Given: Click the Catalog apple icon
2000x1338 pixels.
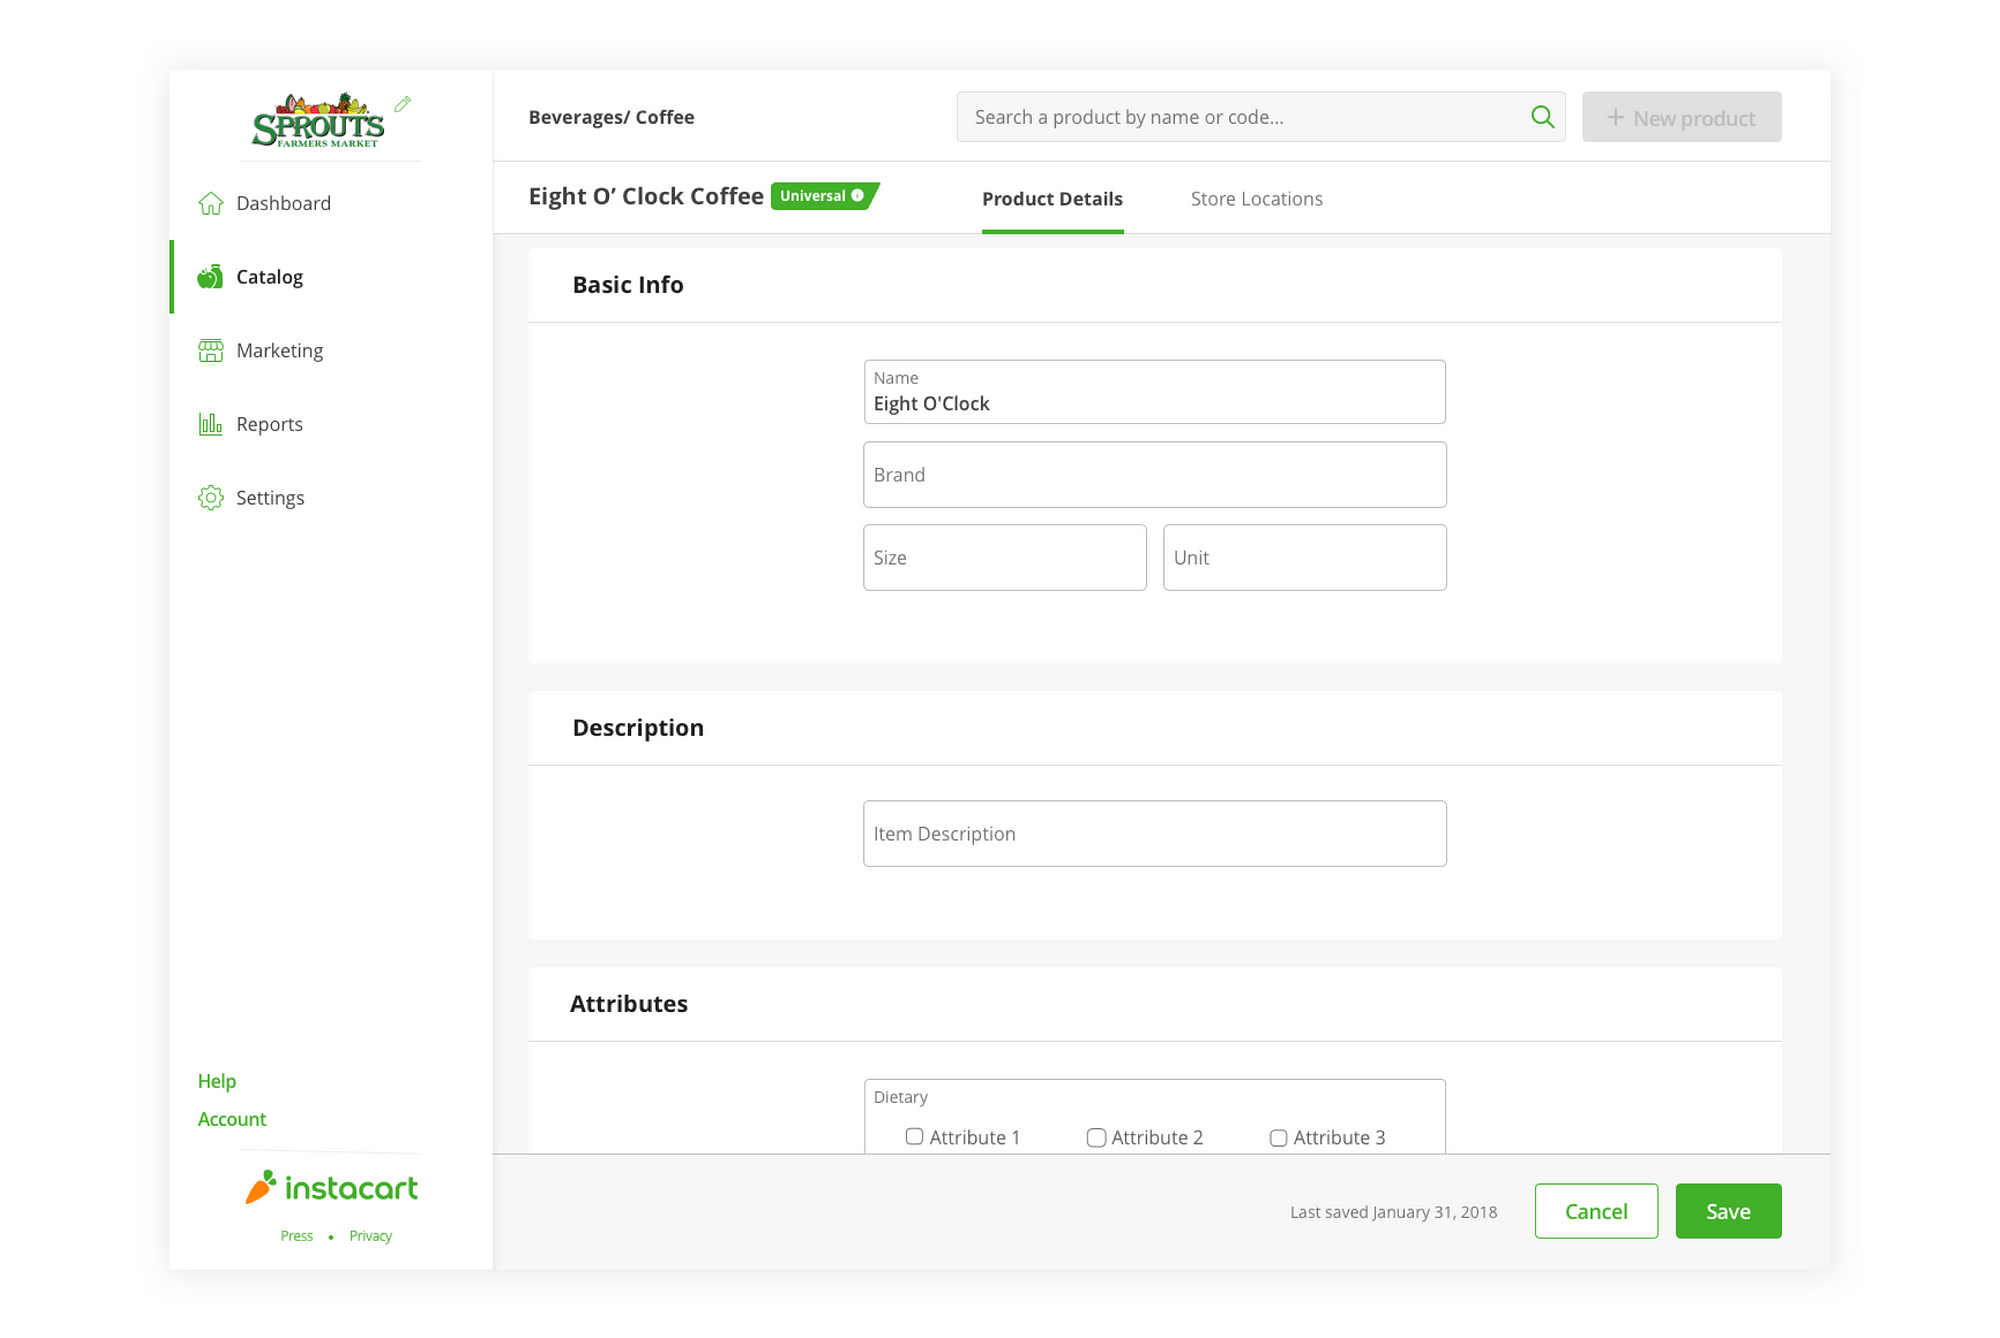Looking at the screenshot, I should pos(210,277).
